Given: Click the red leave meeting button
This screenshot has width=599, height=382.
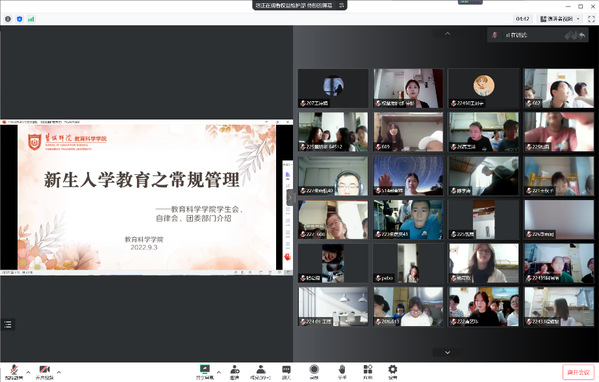Looking at the screenshot, I should 578,372.
